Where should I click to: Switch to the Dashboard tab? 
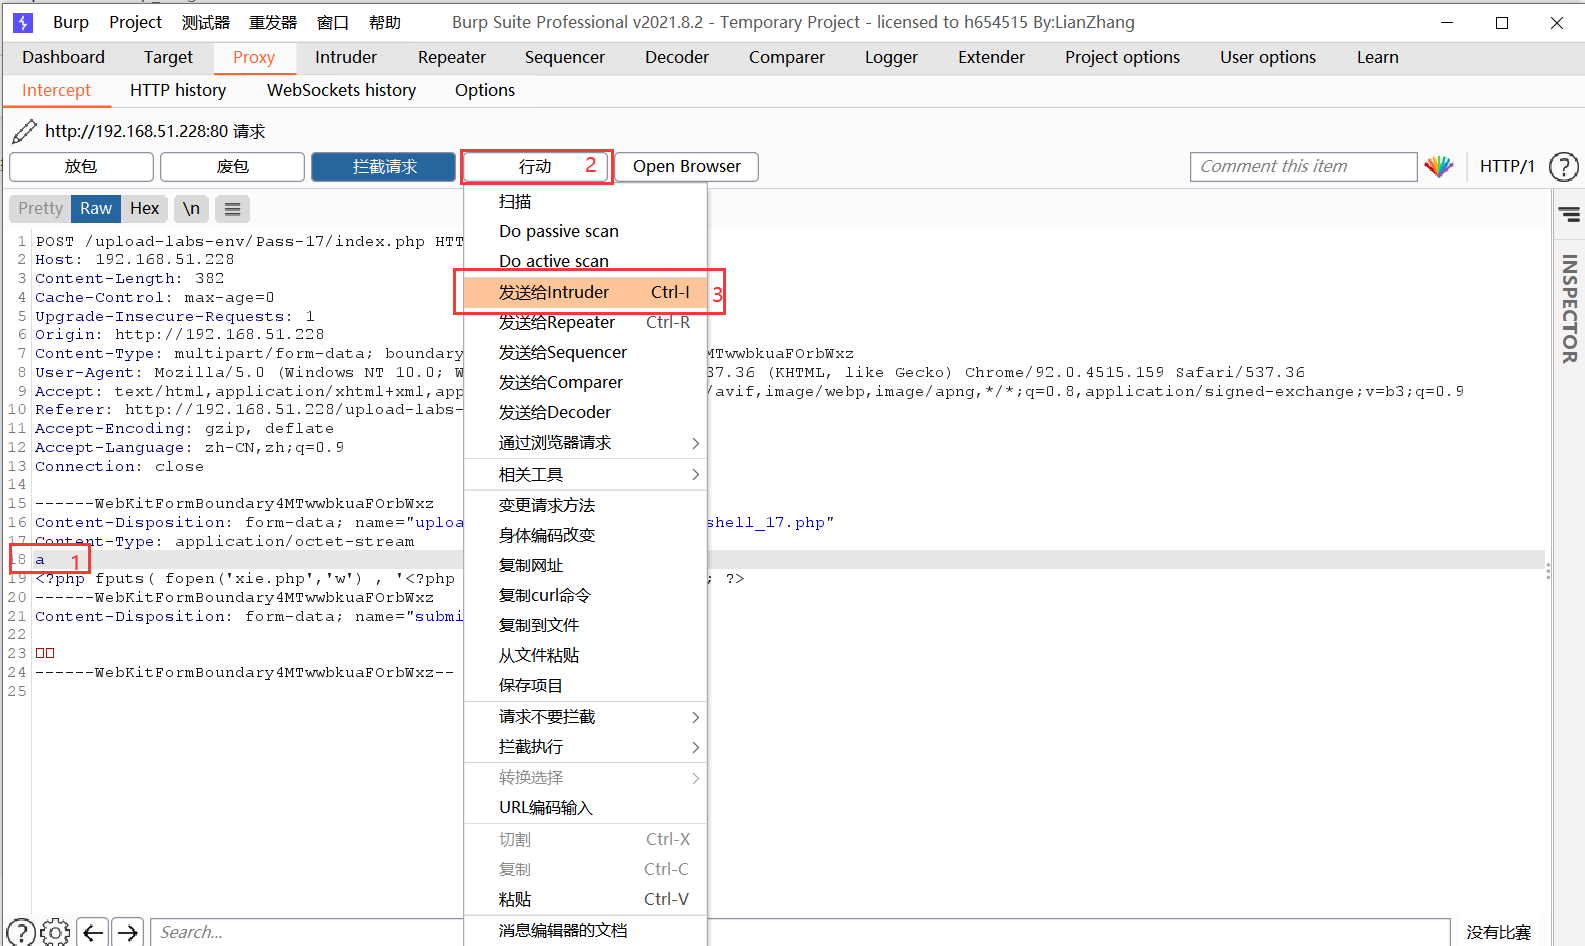tap(63, 57)
